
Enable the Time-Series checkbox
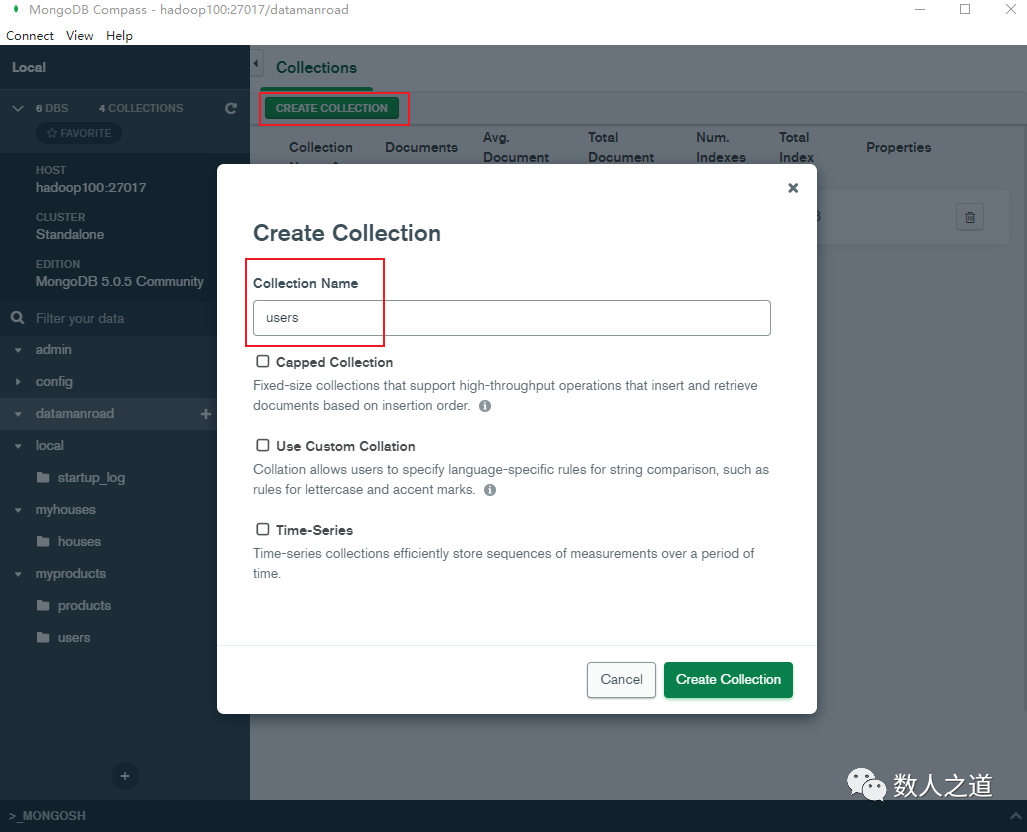[263, 529]
